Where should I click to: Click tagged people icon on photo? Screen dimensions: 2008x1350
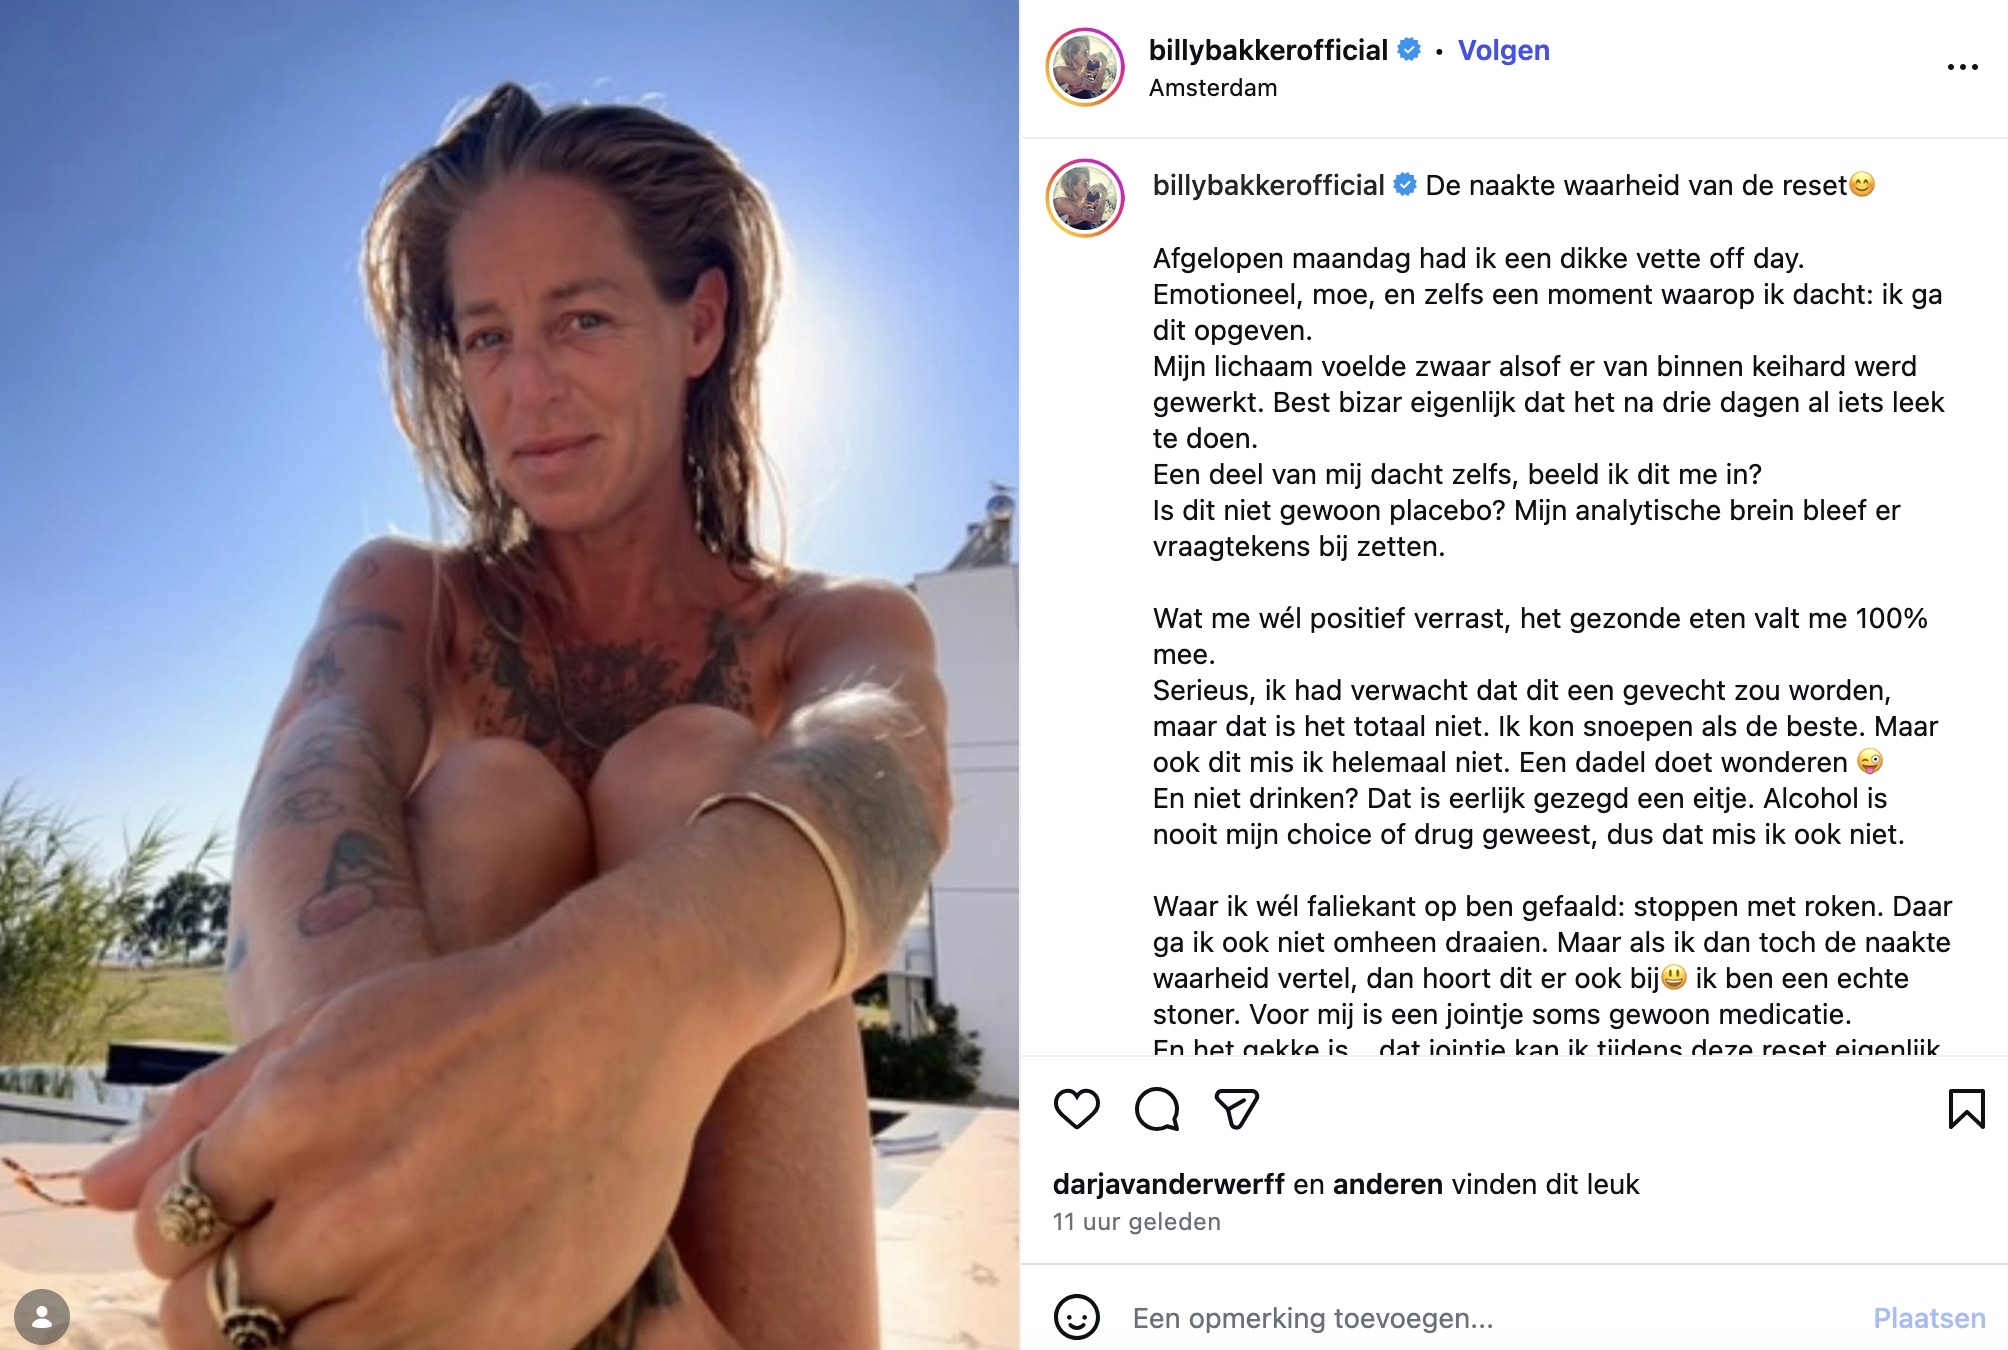click(x=42, y=1317)
